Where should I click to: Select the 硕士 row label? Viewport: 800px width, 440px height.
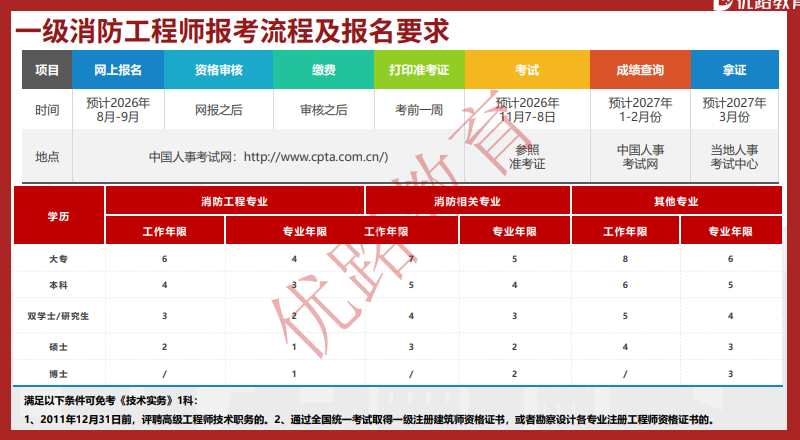(58, 347)
